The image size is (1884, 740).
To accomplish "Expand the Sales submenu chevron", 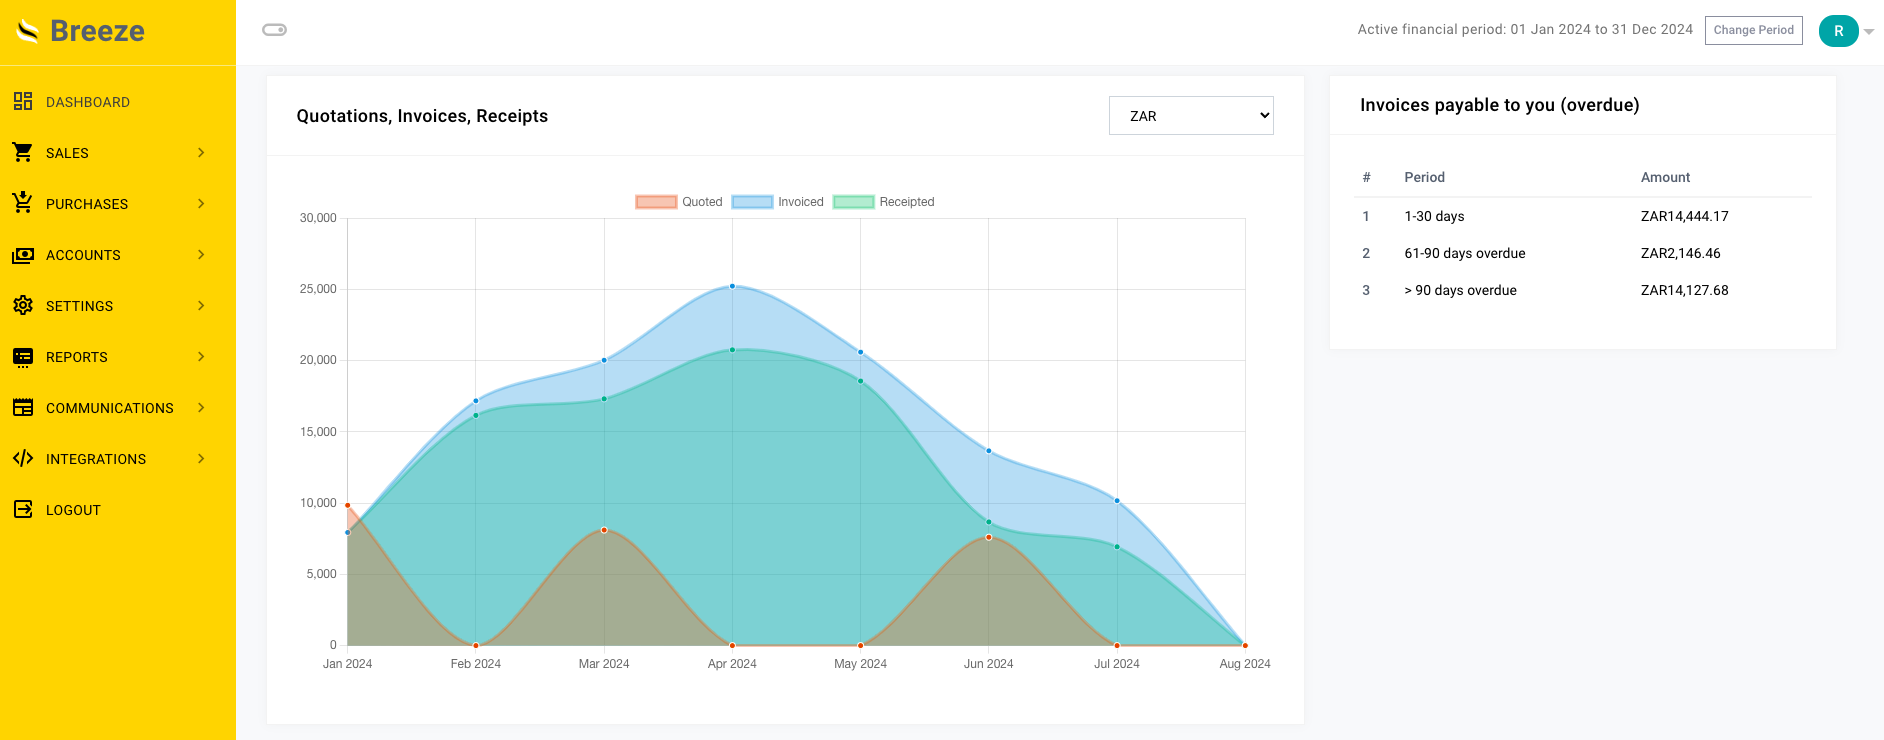I will click(x=201, y=153).
